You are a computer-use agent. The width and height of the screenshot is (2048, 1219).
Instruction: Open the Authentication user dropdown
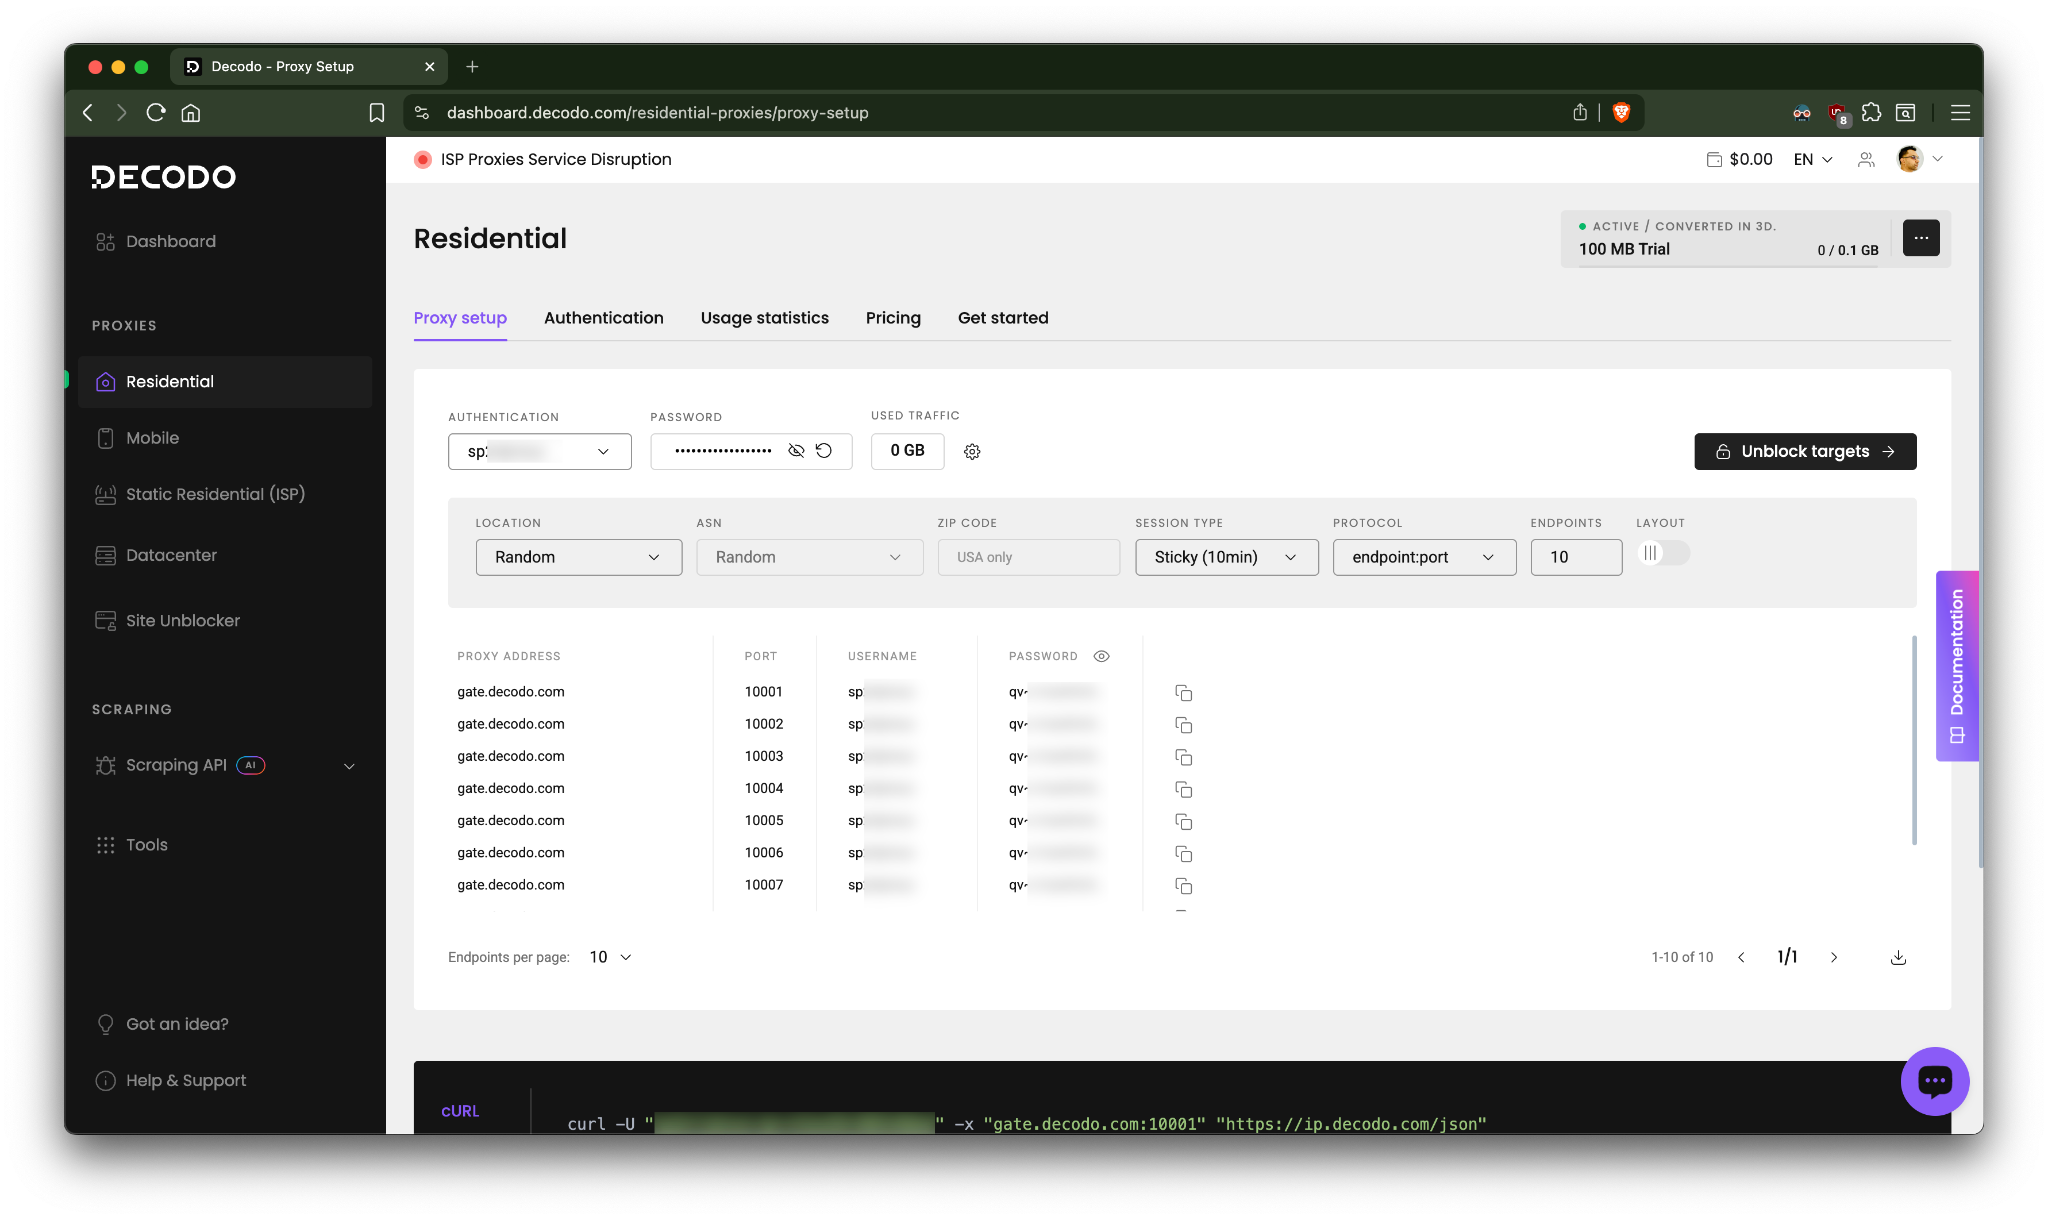point(540,451)
